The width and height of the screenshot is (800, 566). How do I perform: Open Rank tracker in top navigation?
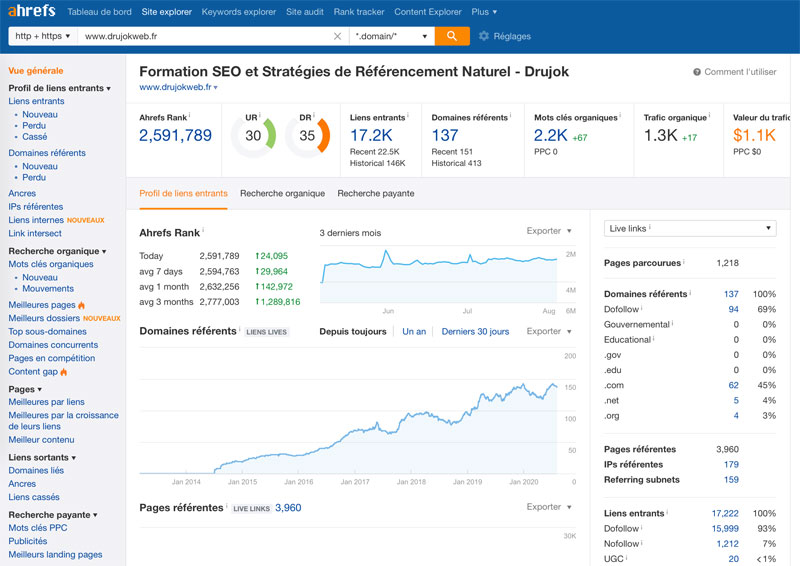[359, 12]
